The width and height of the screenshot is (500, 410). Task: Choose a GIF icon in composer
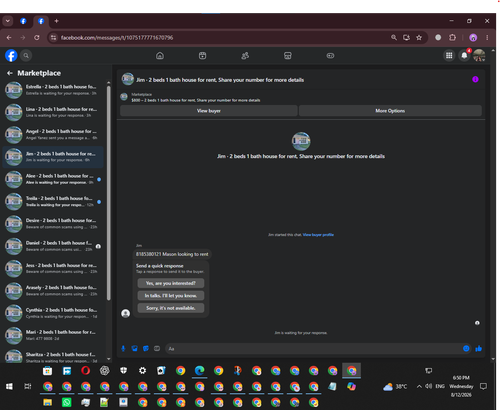click(x=157, y=349)
